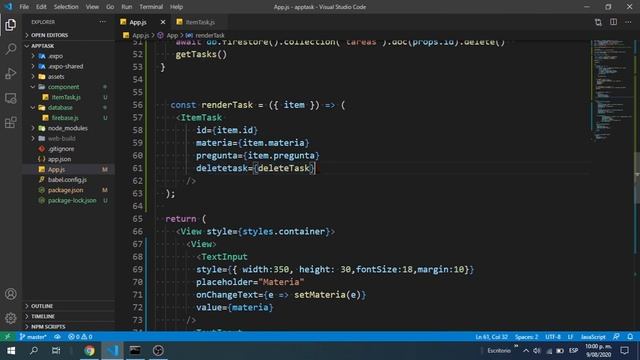
Task: Change indentation via Spaces: 2
Action: 526,337
